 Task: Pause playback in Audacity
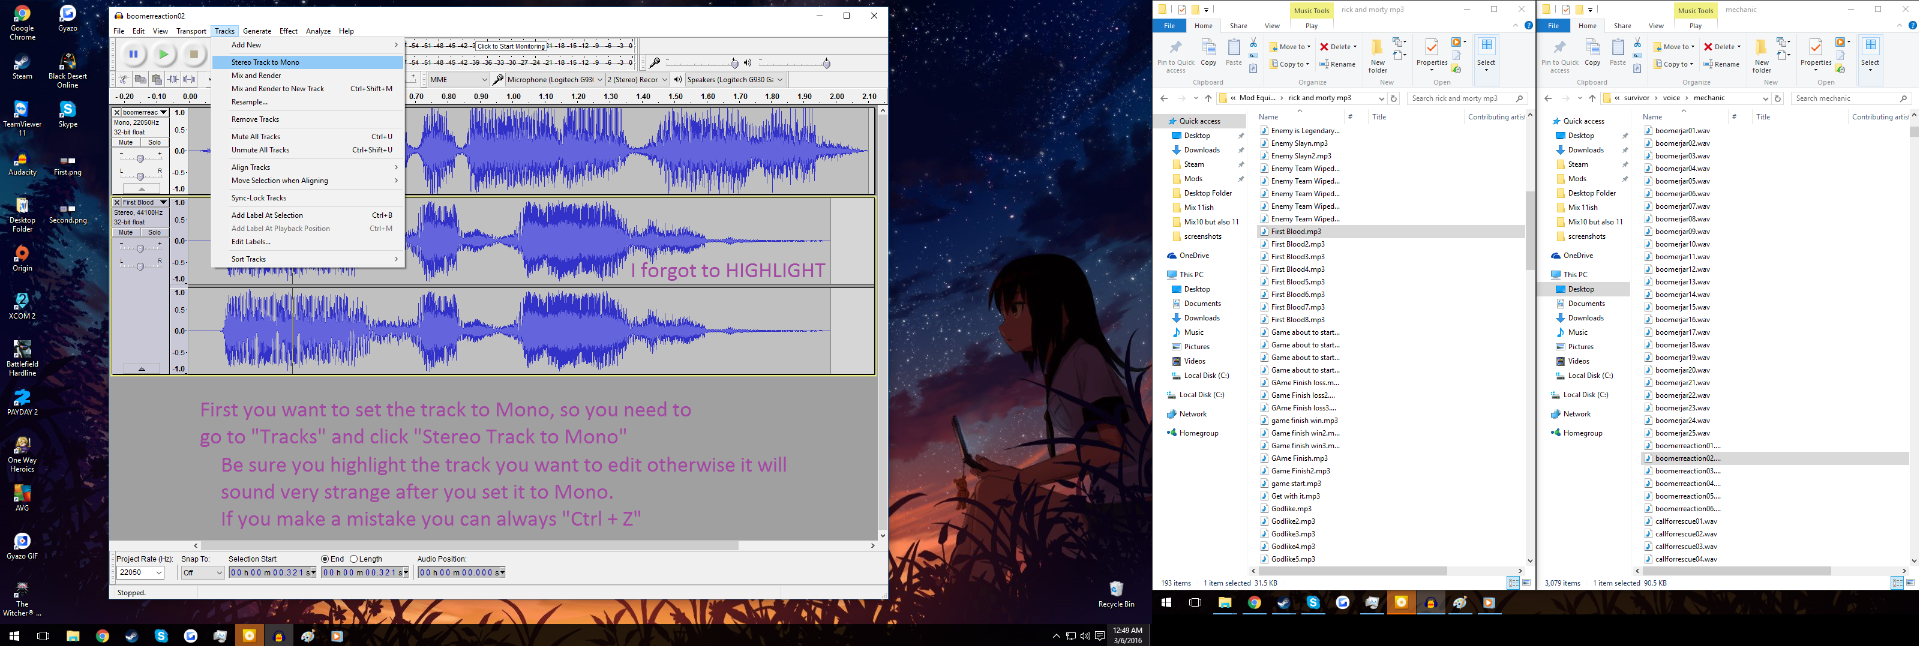(x=133, y=54)
